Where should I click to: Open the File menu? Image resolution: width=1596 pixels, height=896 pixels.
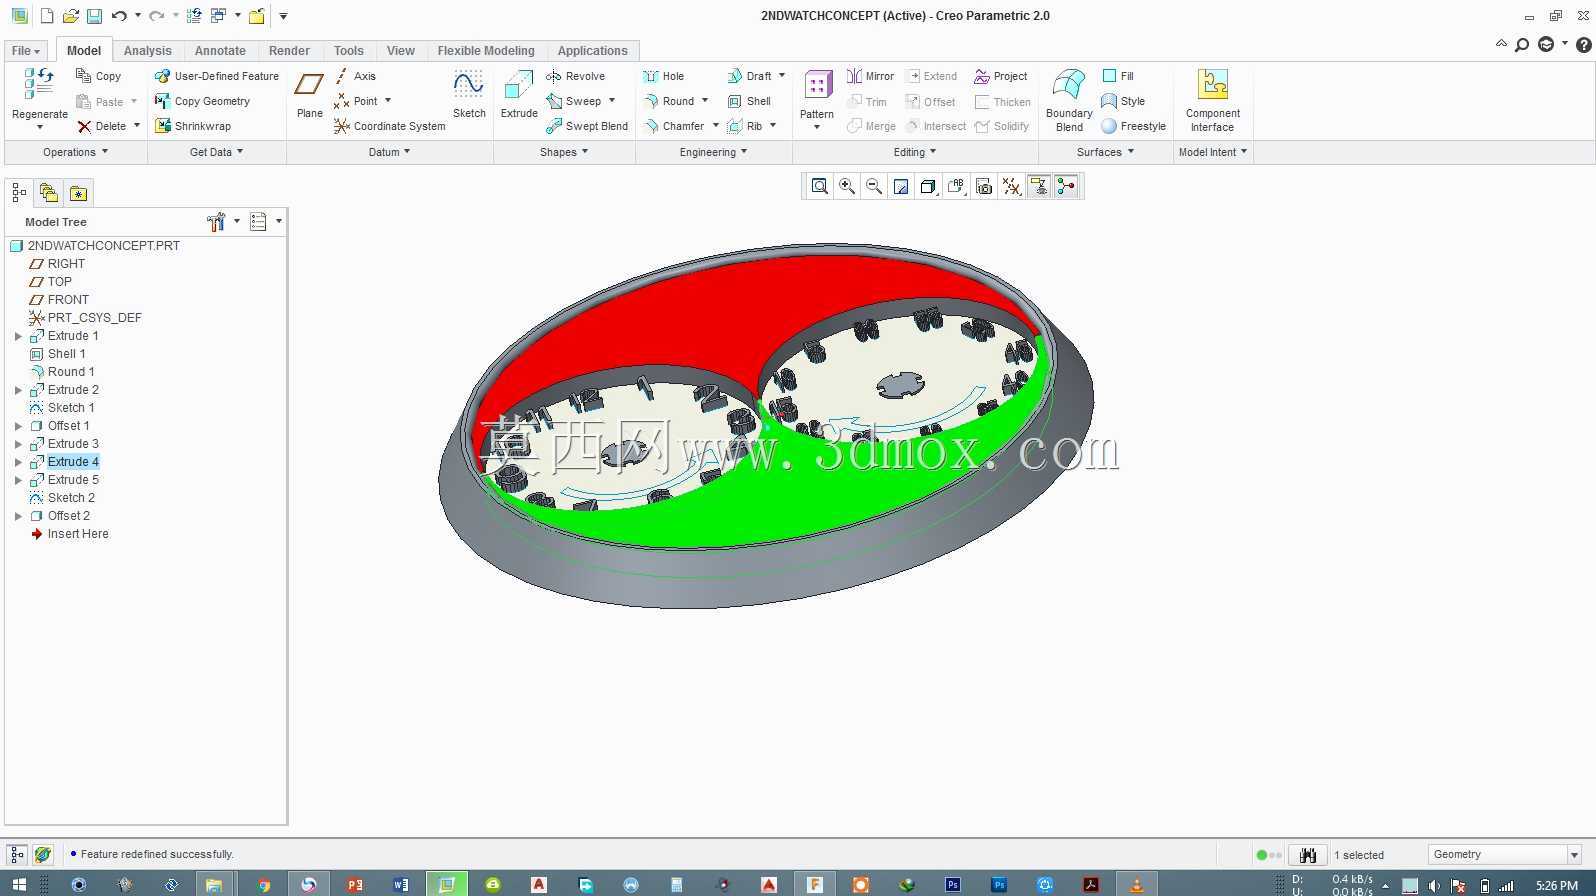coord(25,51)
